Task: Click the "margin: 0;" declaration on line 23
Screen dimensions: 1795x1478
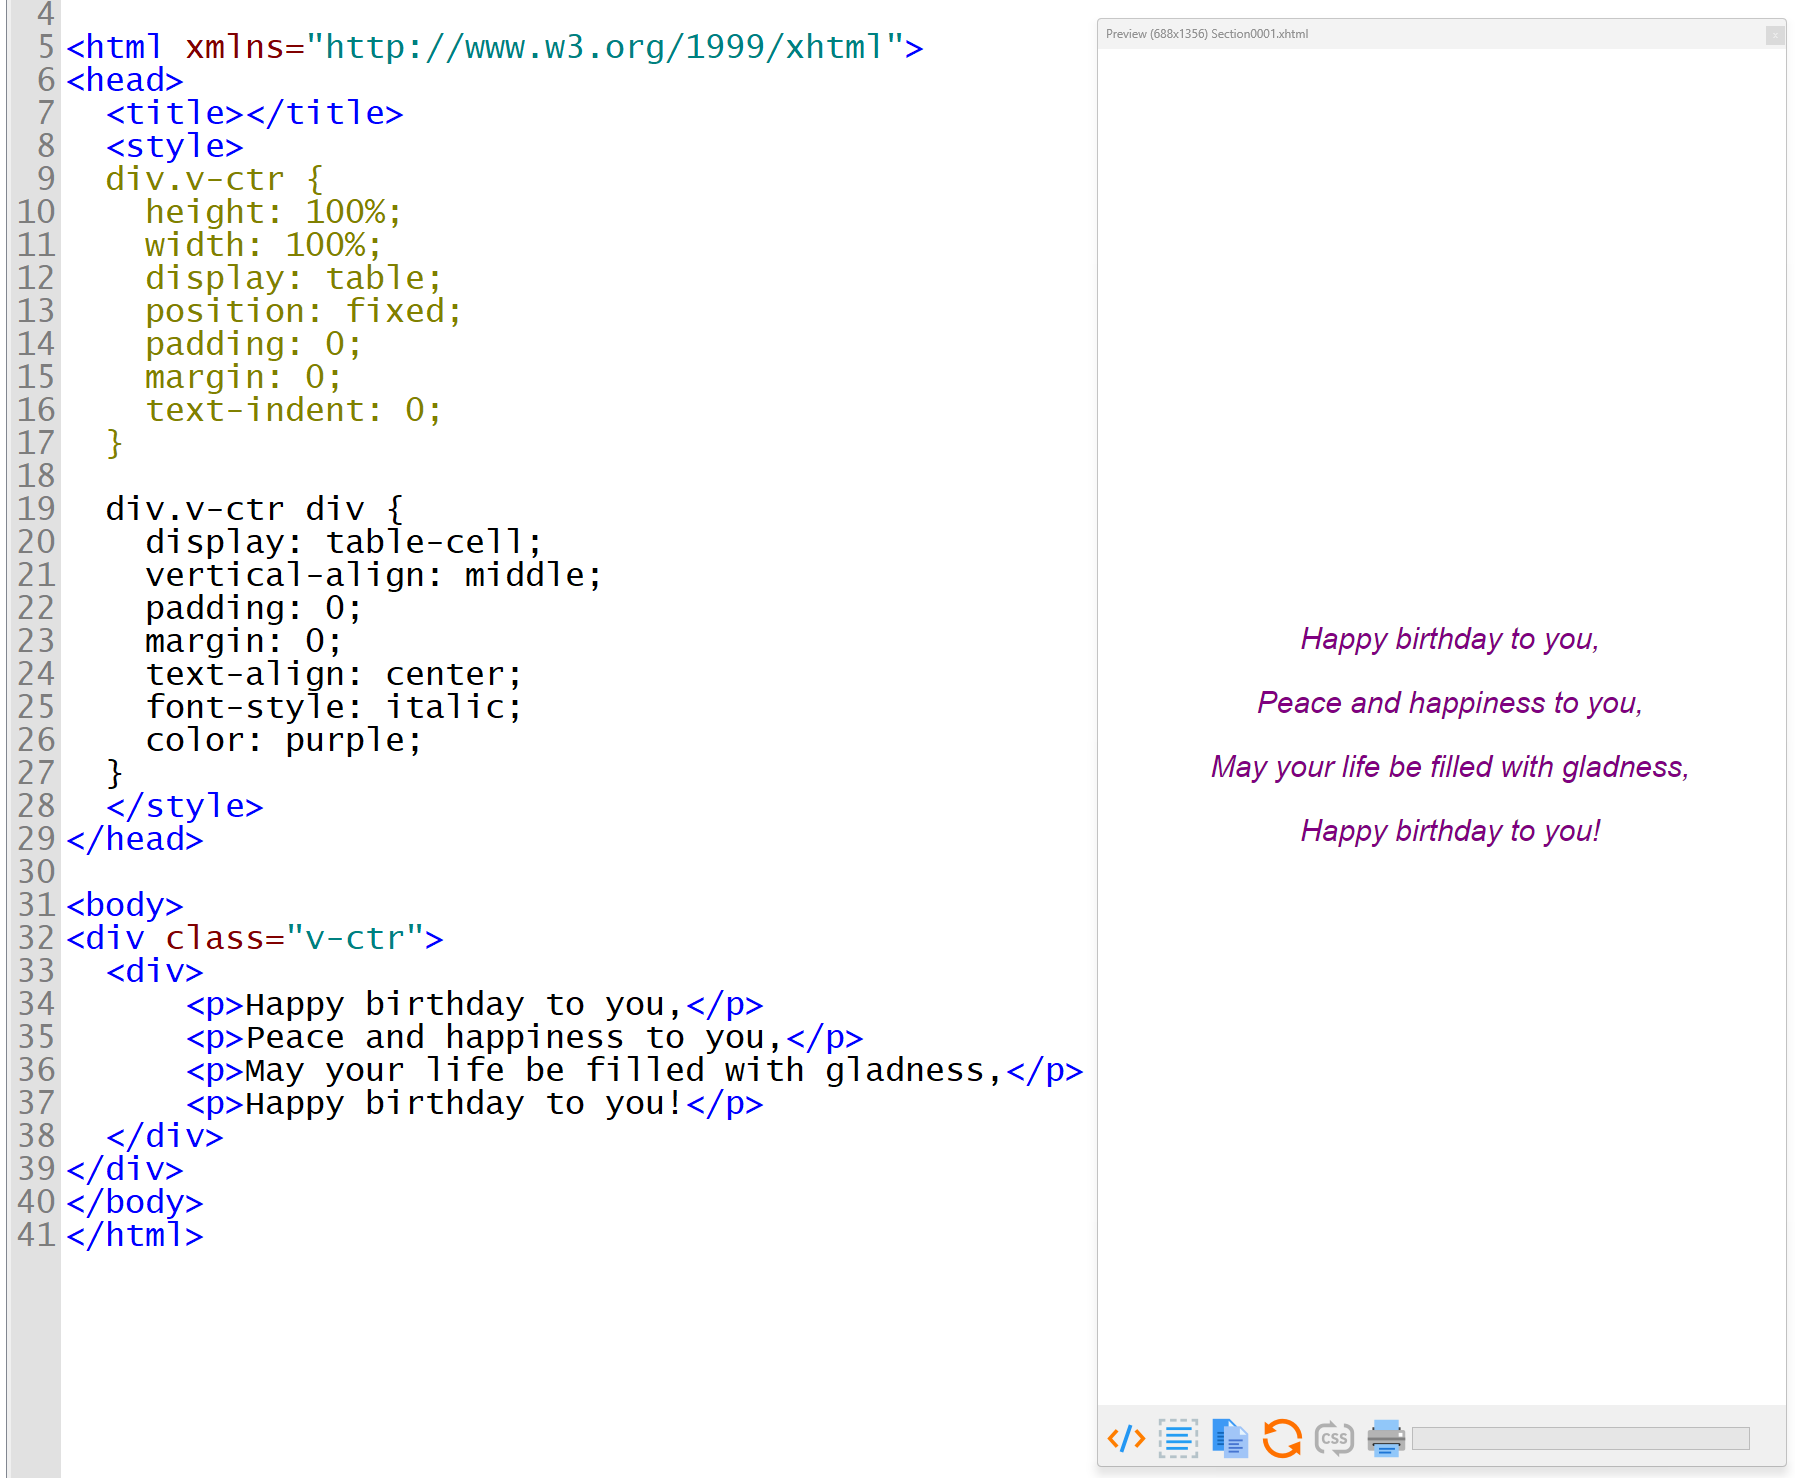Action: click(x=244, y=641)
